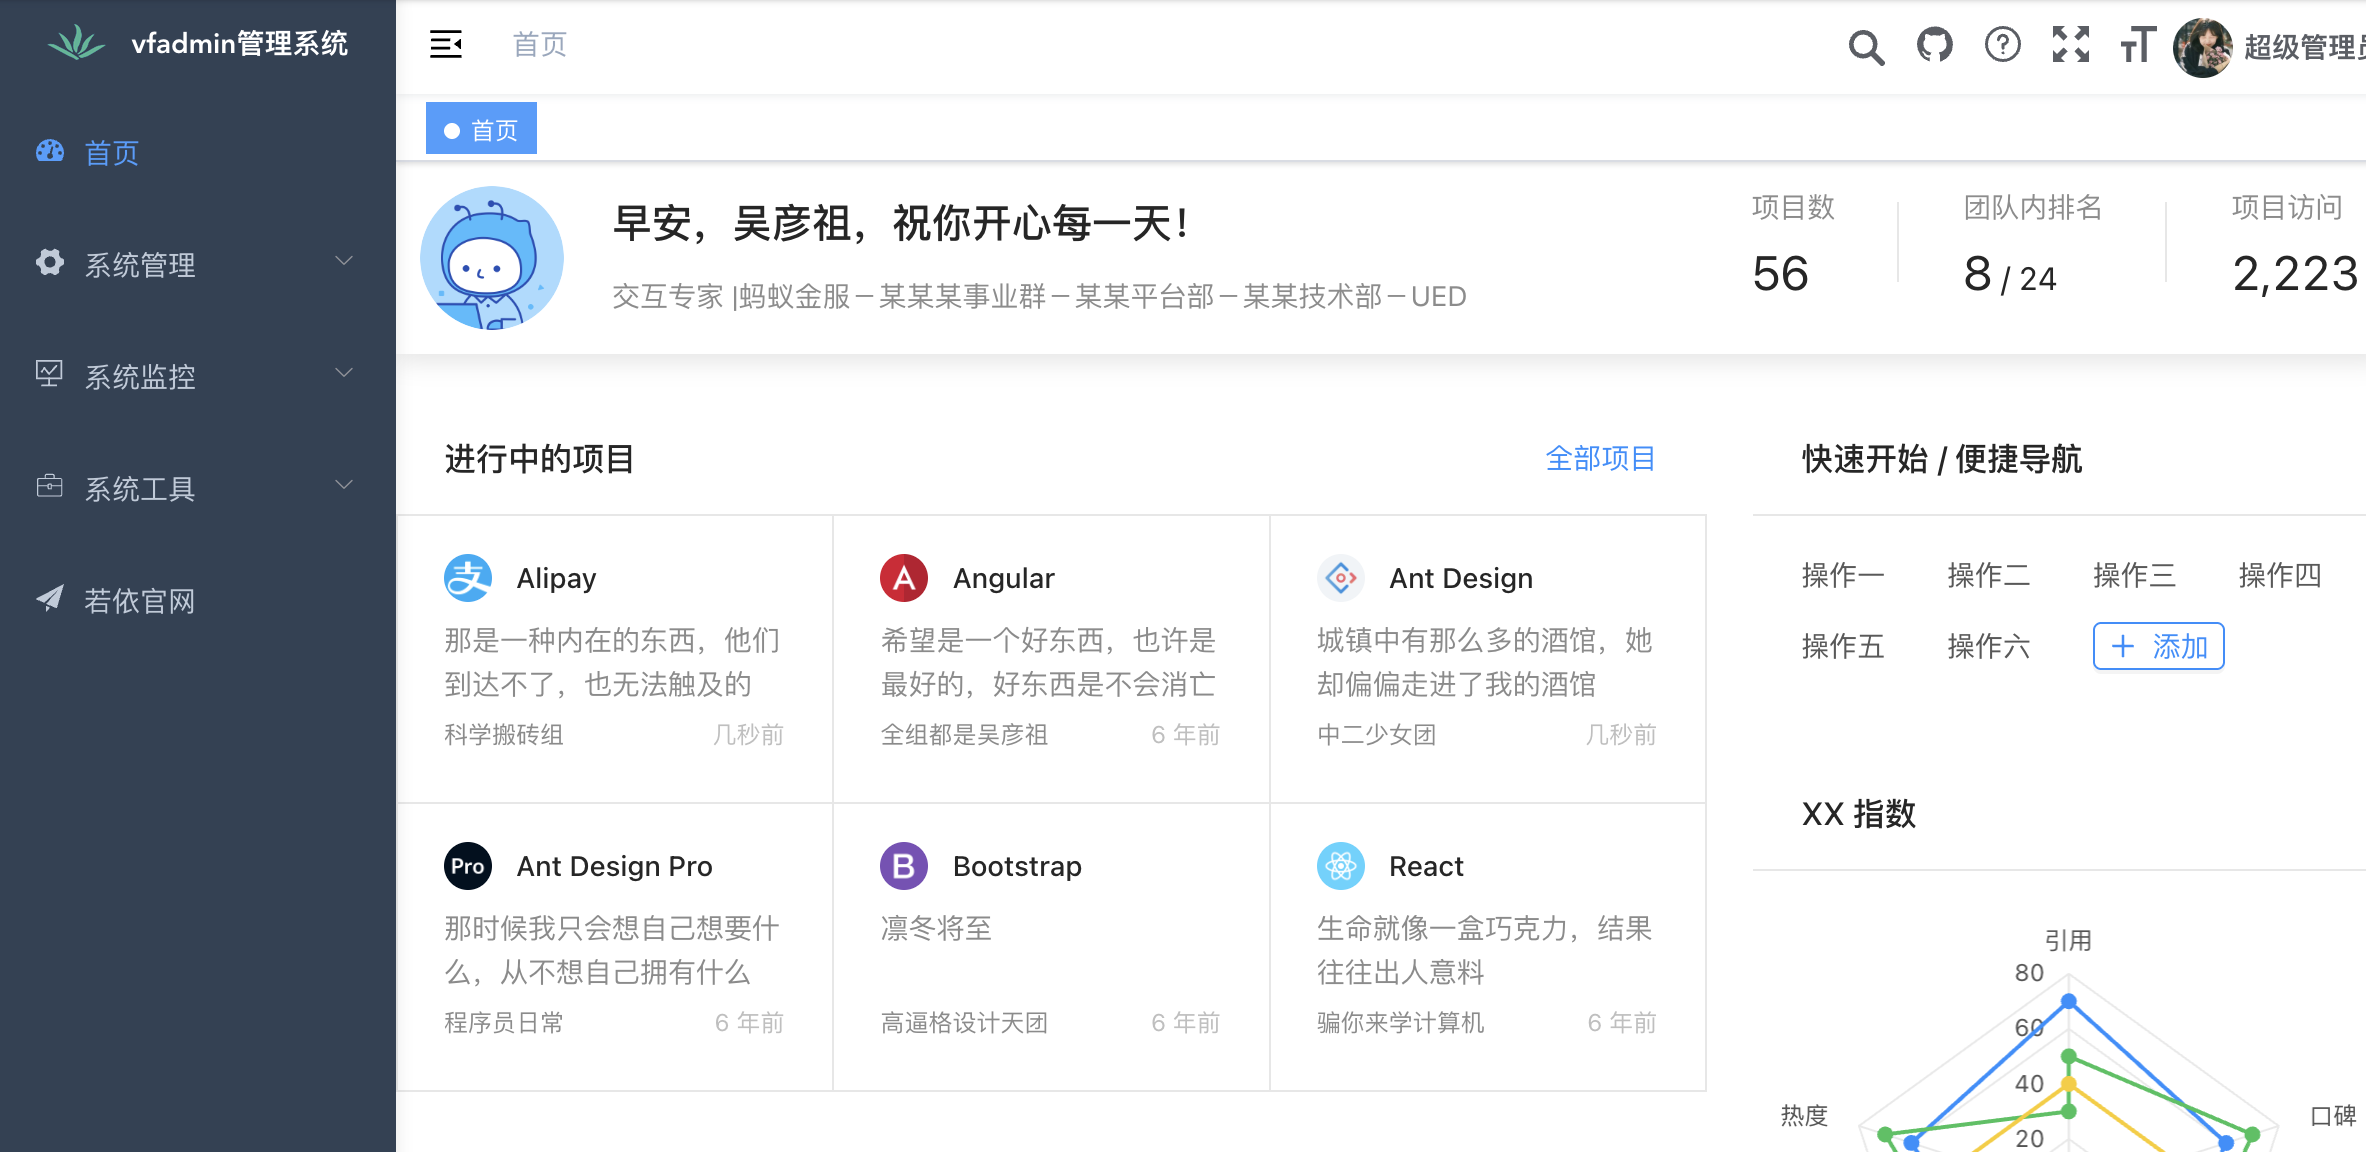Image resolution: width=2366 pixels, height=1152 pixels.
Task: Expand the 系统工具 chevron arrow
Action: click(x=344, y=486)
